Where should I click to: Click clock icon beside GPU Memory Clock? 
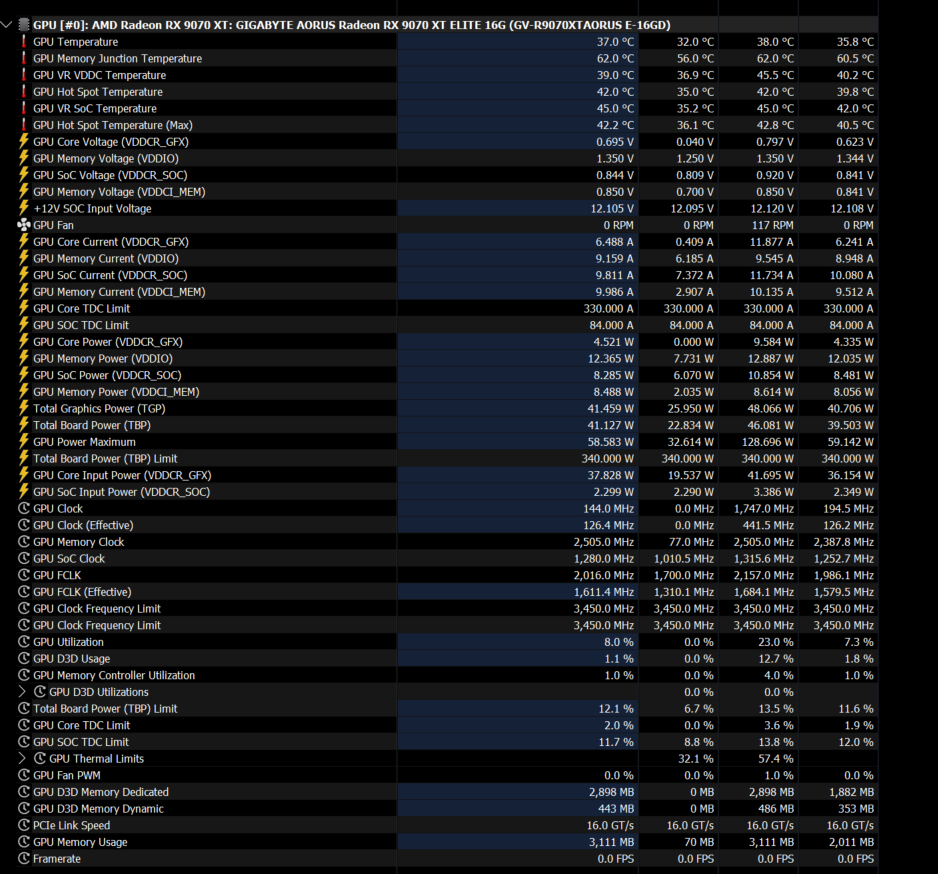pyautogui.click(x=24, y=542)
